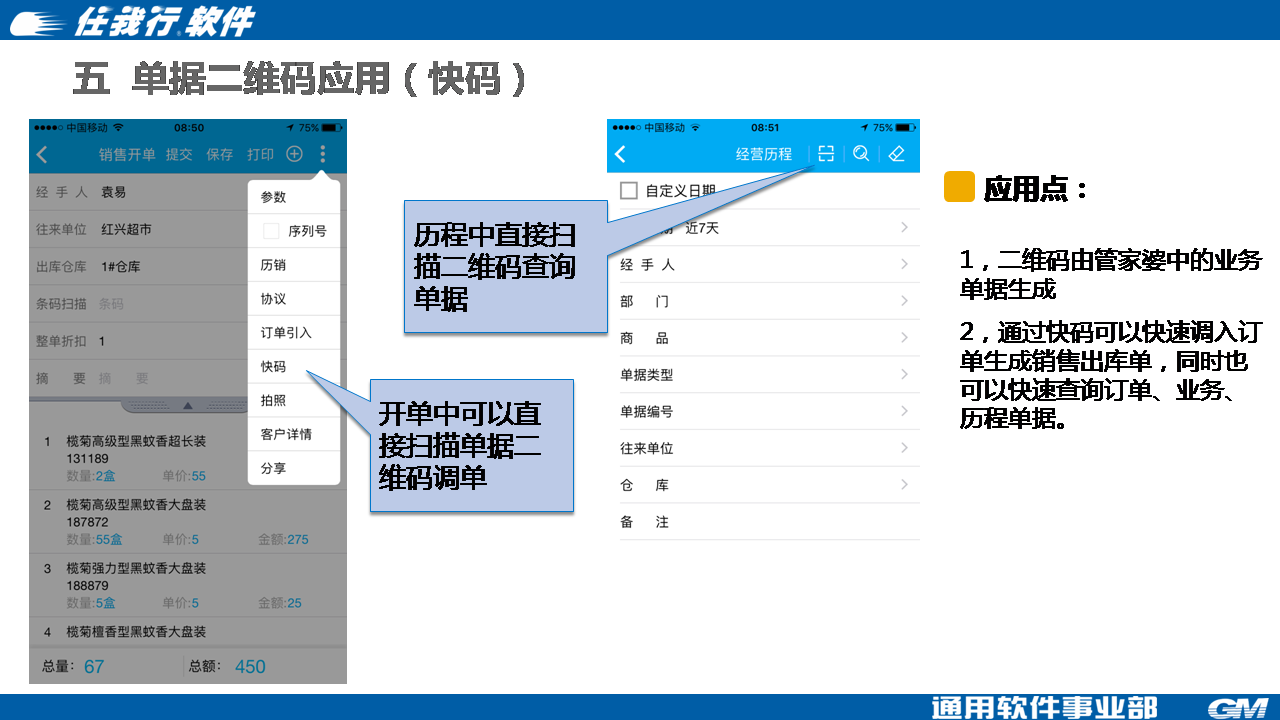Expand the 单据类型 row chevron

[x=904, y=374]
